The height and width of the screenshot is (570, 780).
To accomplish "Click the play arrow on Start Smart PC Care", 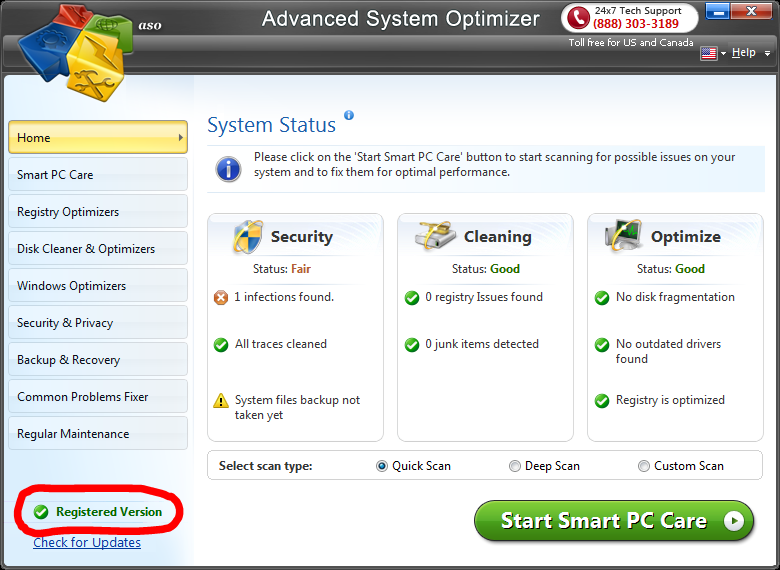I will tap(734, 521).
